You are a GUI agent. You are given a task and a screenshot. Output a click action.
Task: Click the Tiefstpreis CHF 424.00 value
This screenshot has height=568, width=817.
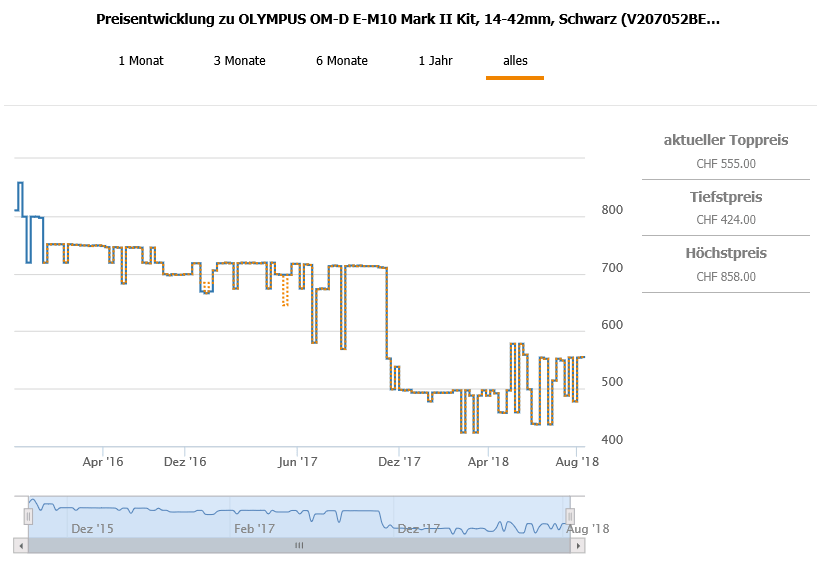pos(726,220)
